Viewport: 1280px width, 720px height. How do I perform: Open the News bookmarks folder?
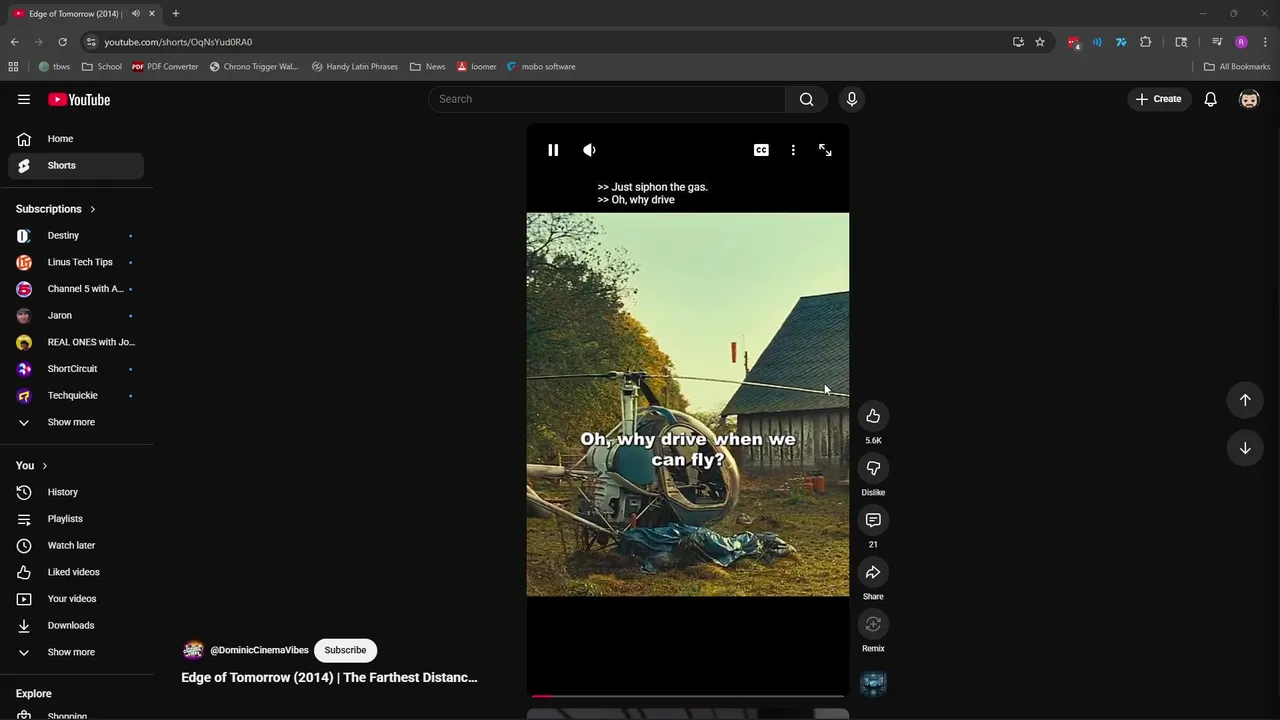[x=427, y=67]
